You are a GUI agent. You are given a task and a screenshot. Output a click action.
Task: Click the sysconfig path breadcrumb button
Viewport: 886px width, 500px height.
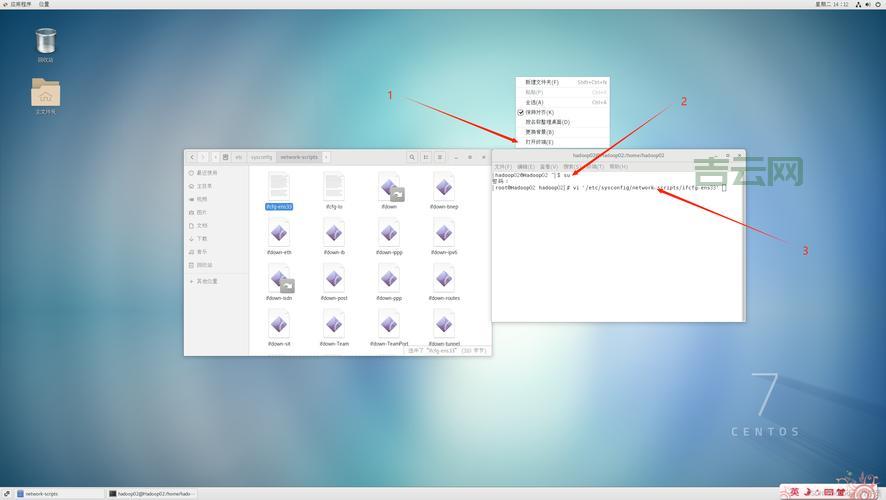[x=261, y=157]
